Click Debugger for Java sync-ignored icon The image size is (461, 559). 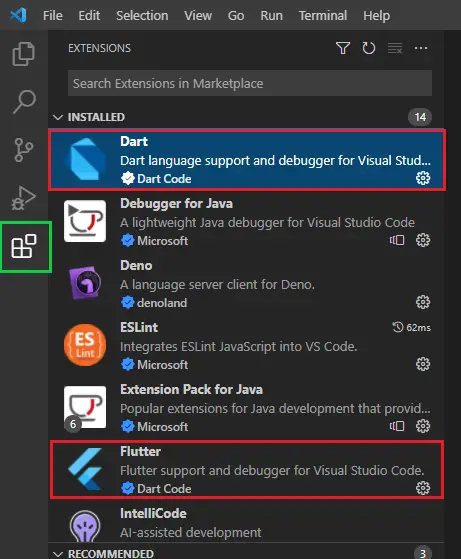[x=397, y=240]
